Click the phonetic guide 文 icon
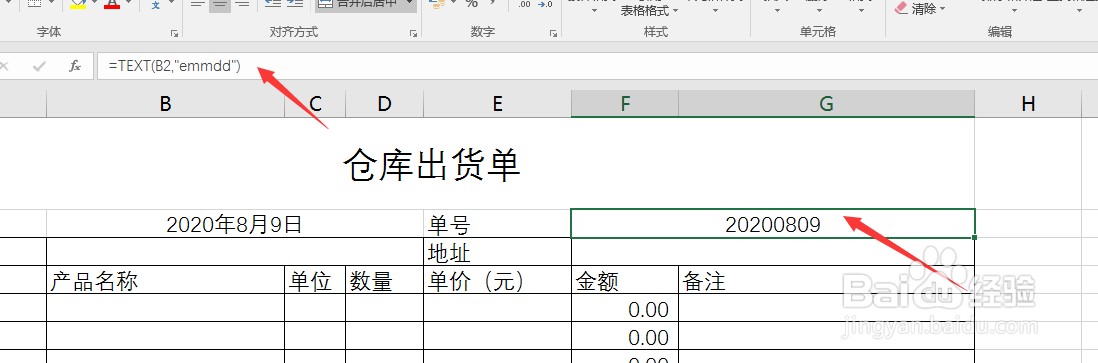This screenshot has height=363, width=1098. 155,4
